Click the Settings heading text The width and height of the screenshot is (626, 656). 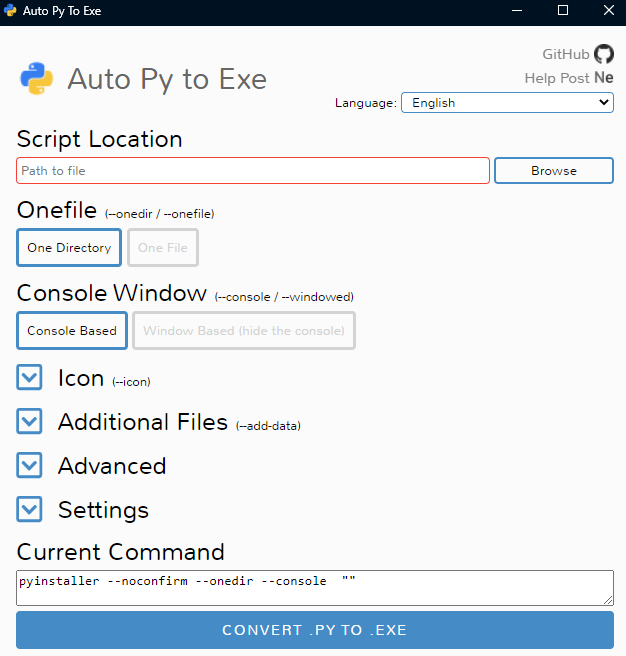(x=103, y=510)
